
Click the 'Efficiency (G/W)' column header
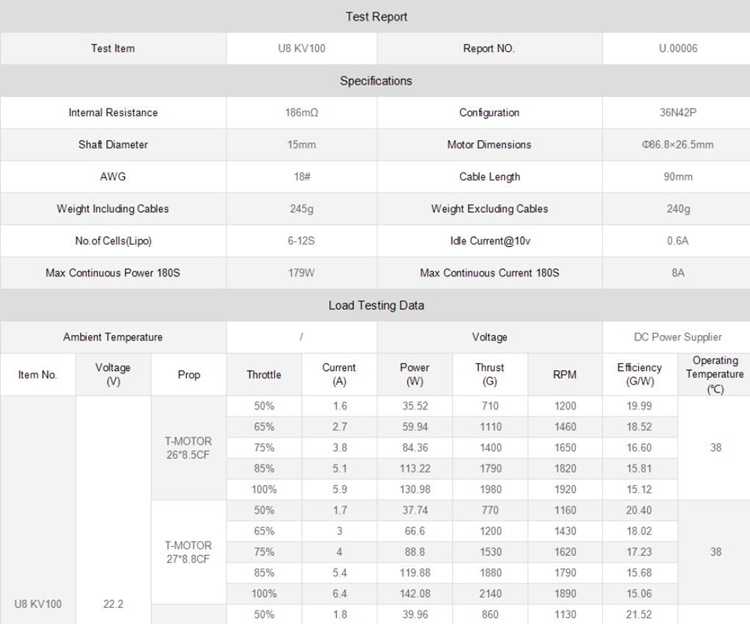pos(640,374)
